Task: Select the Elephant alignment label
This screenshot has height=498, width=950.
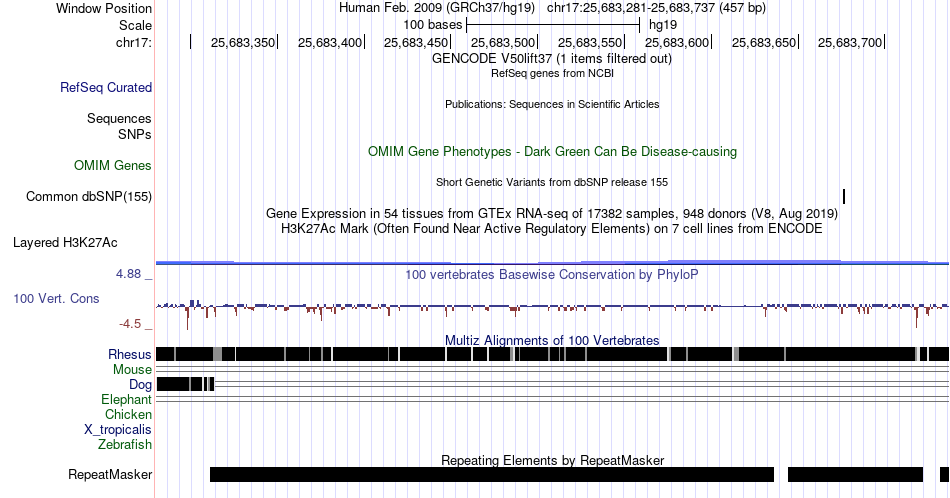Action: tap(126, 399)
